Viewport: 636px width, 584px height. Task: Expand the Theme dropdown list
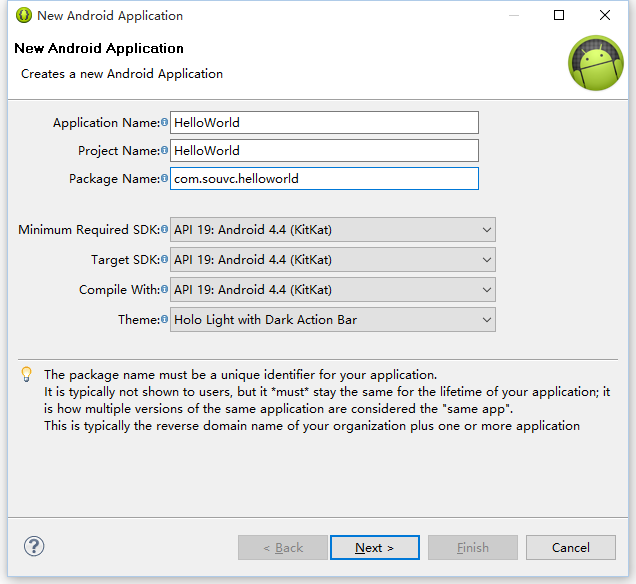pyautogui.click(x=333, y=320)
